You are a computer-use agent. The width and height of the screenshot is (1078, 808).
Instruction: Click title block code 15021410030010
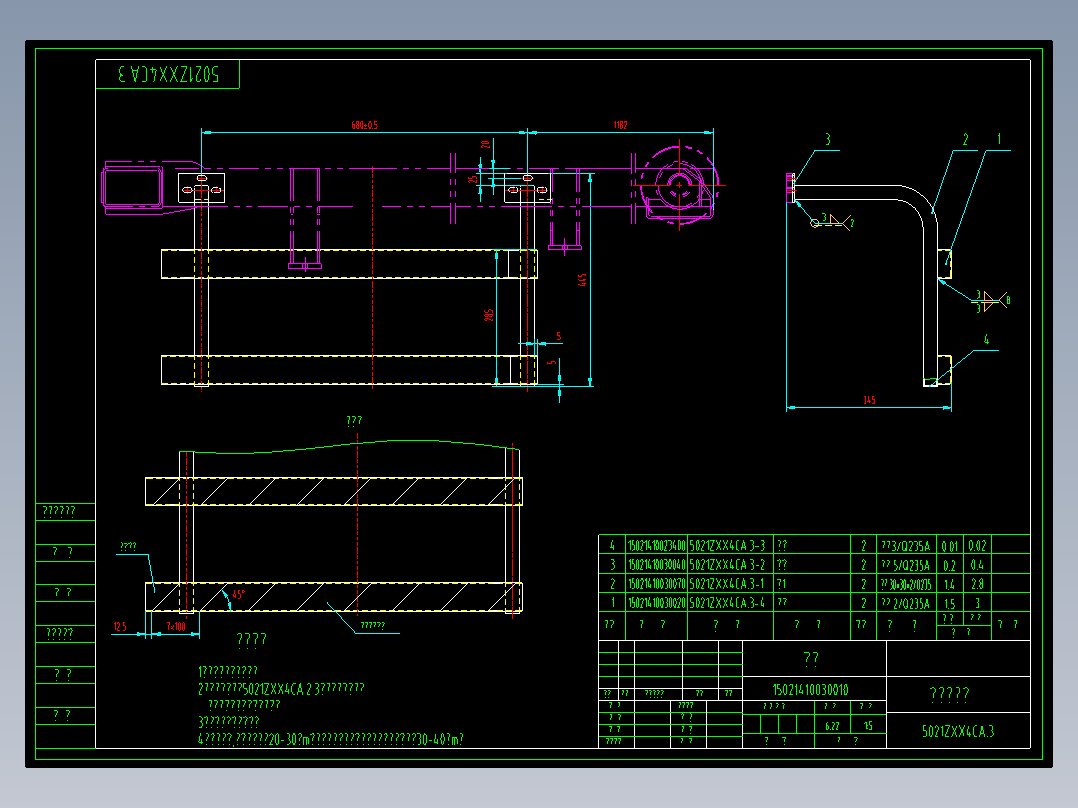tap(811, 690)
